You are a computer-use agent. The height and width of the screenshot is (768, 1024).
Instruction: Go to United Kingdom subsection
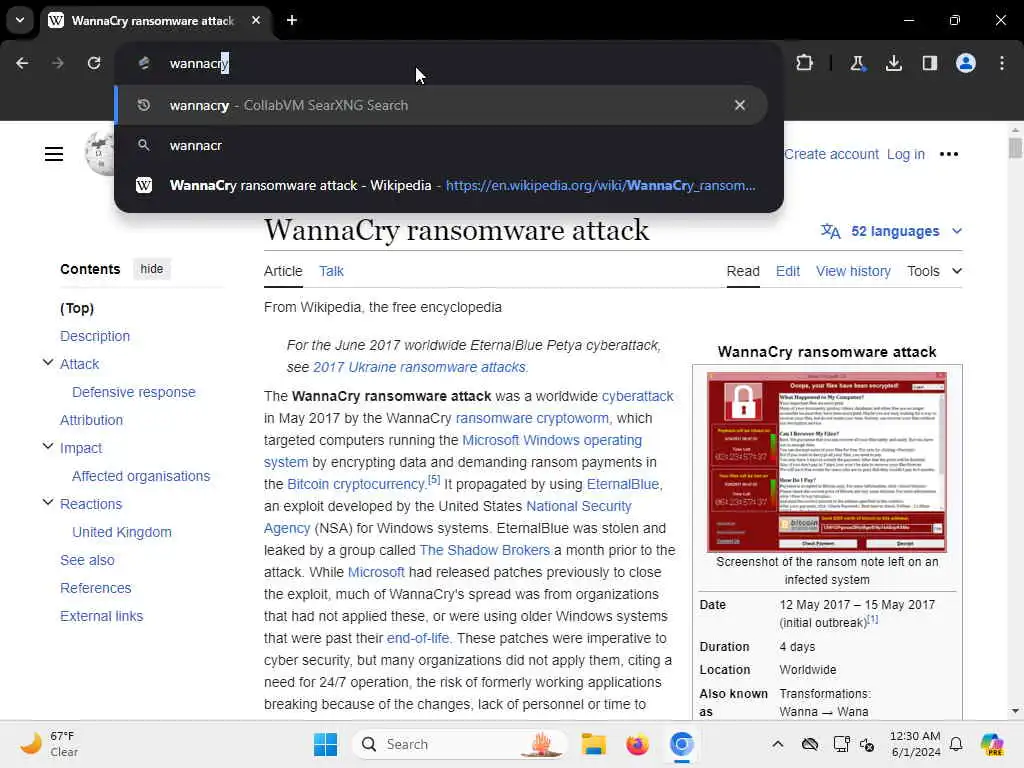121,532
